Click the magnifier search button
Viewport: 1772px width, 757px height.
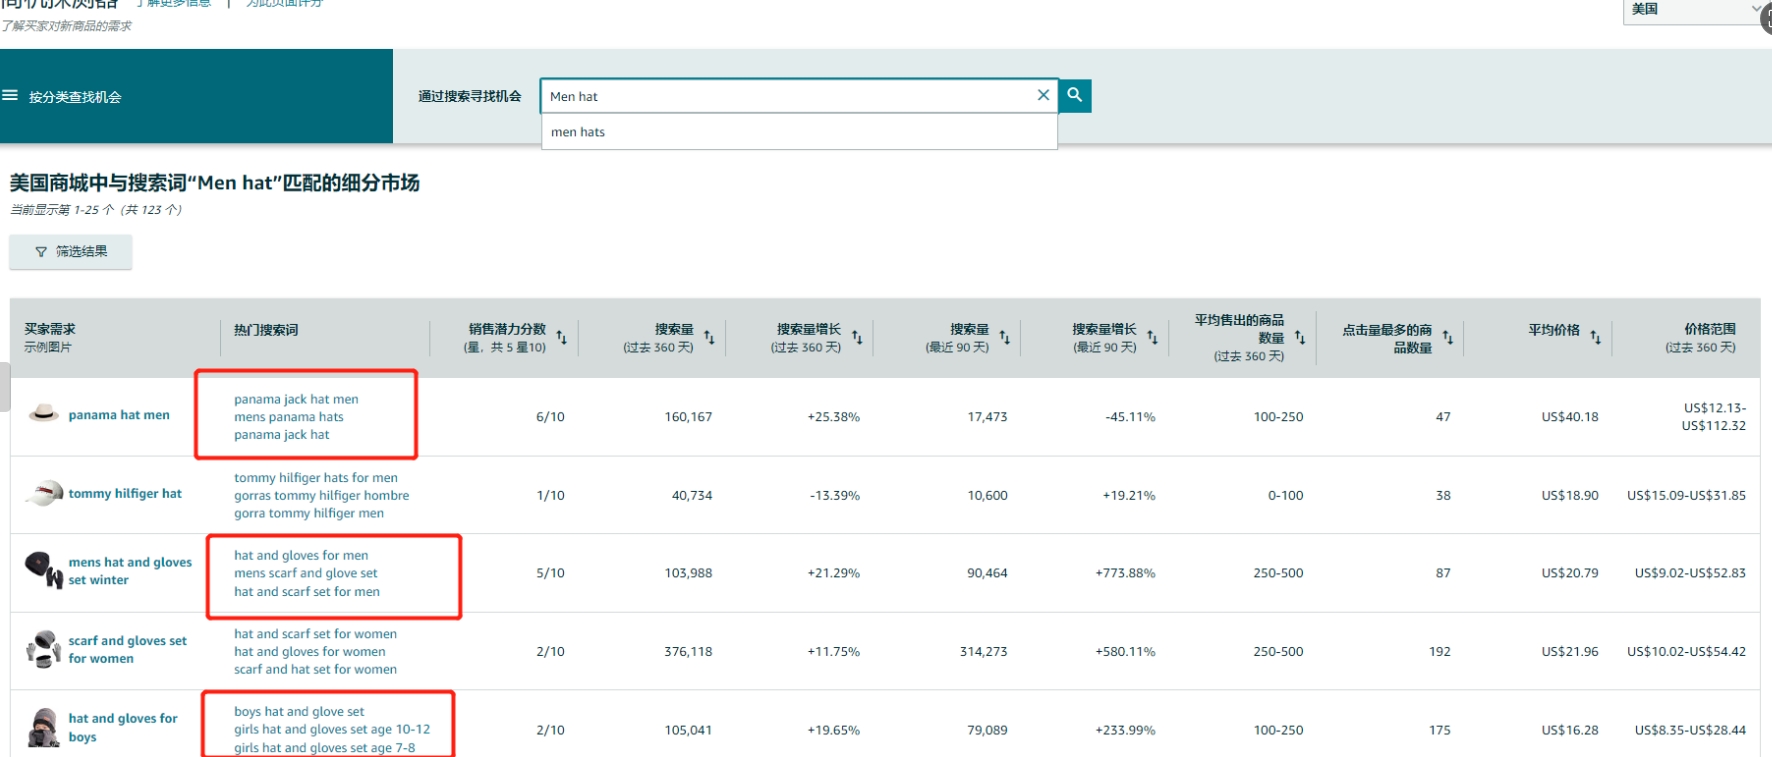[1075, 96]
